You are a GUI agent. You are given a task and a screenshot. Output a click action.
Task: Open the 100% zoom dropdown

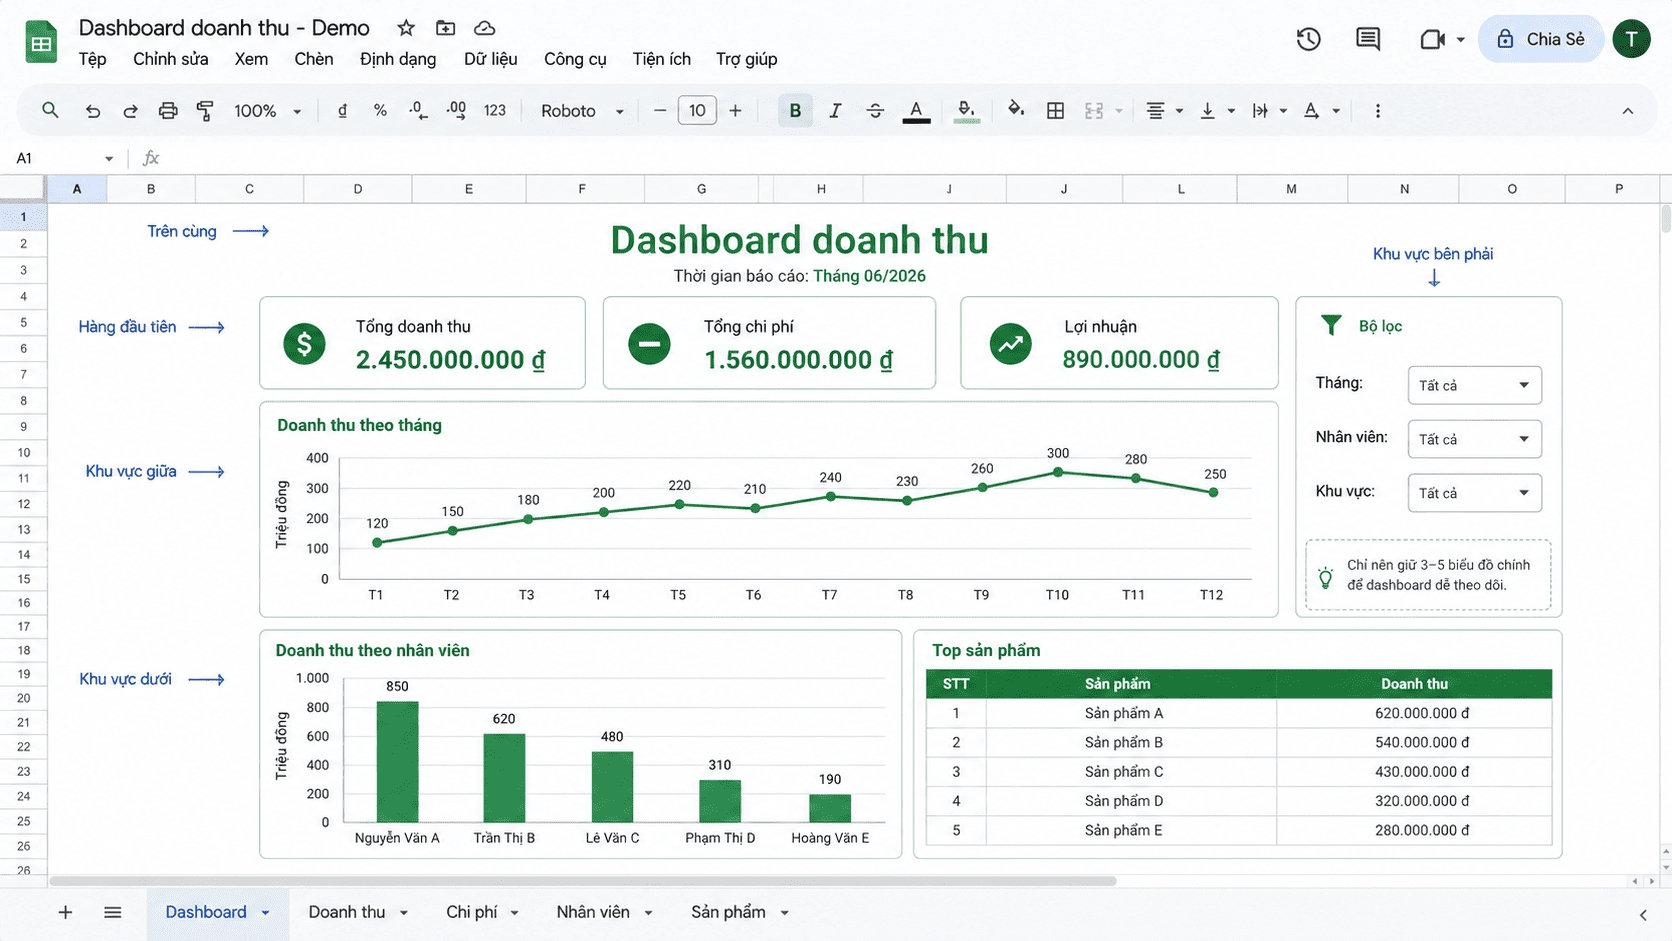(267, 111)
